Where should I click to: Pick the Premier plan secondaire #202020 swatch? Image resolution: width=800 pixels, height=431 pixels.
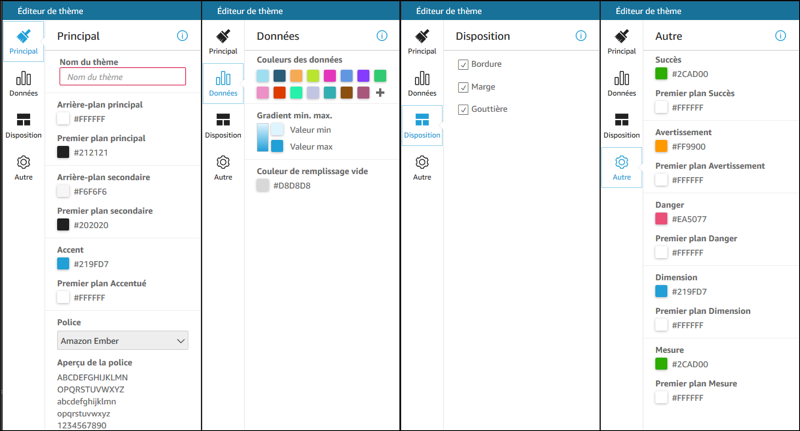coord(63,224)
